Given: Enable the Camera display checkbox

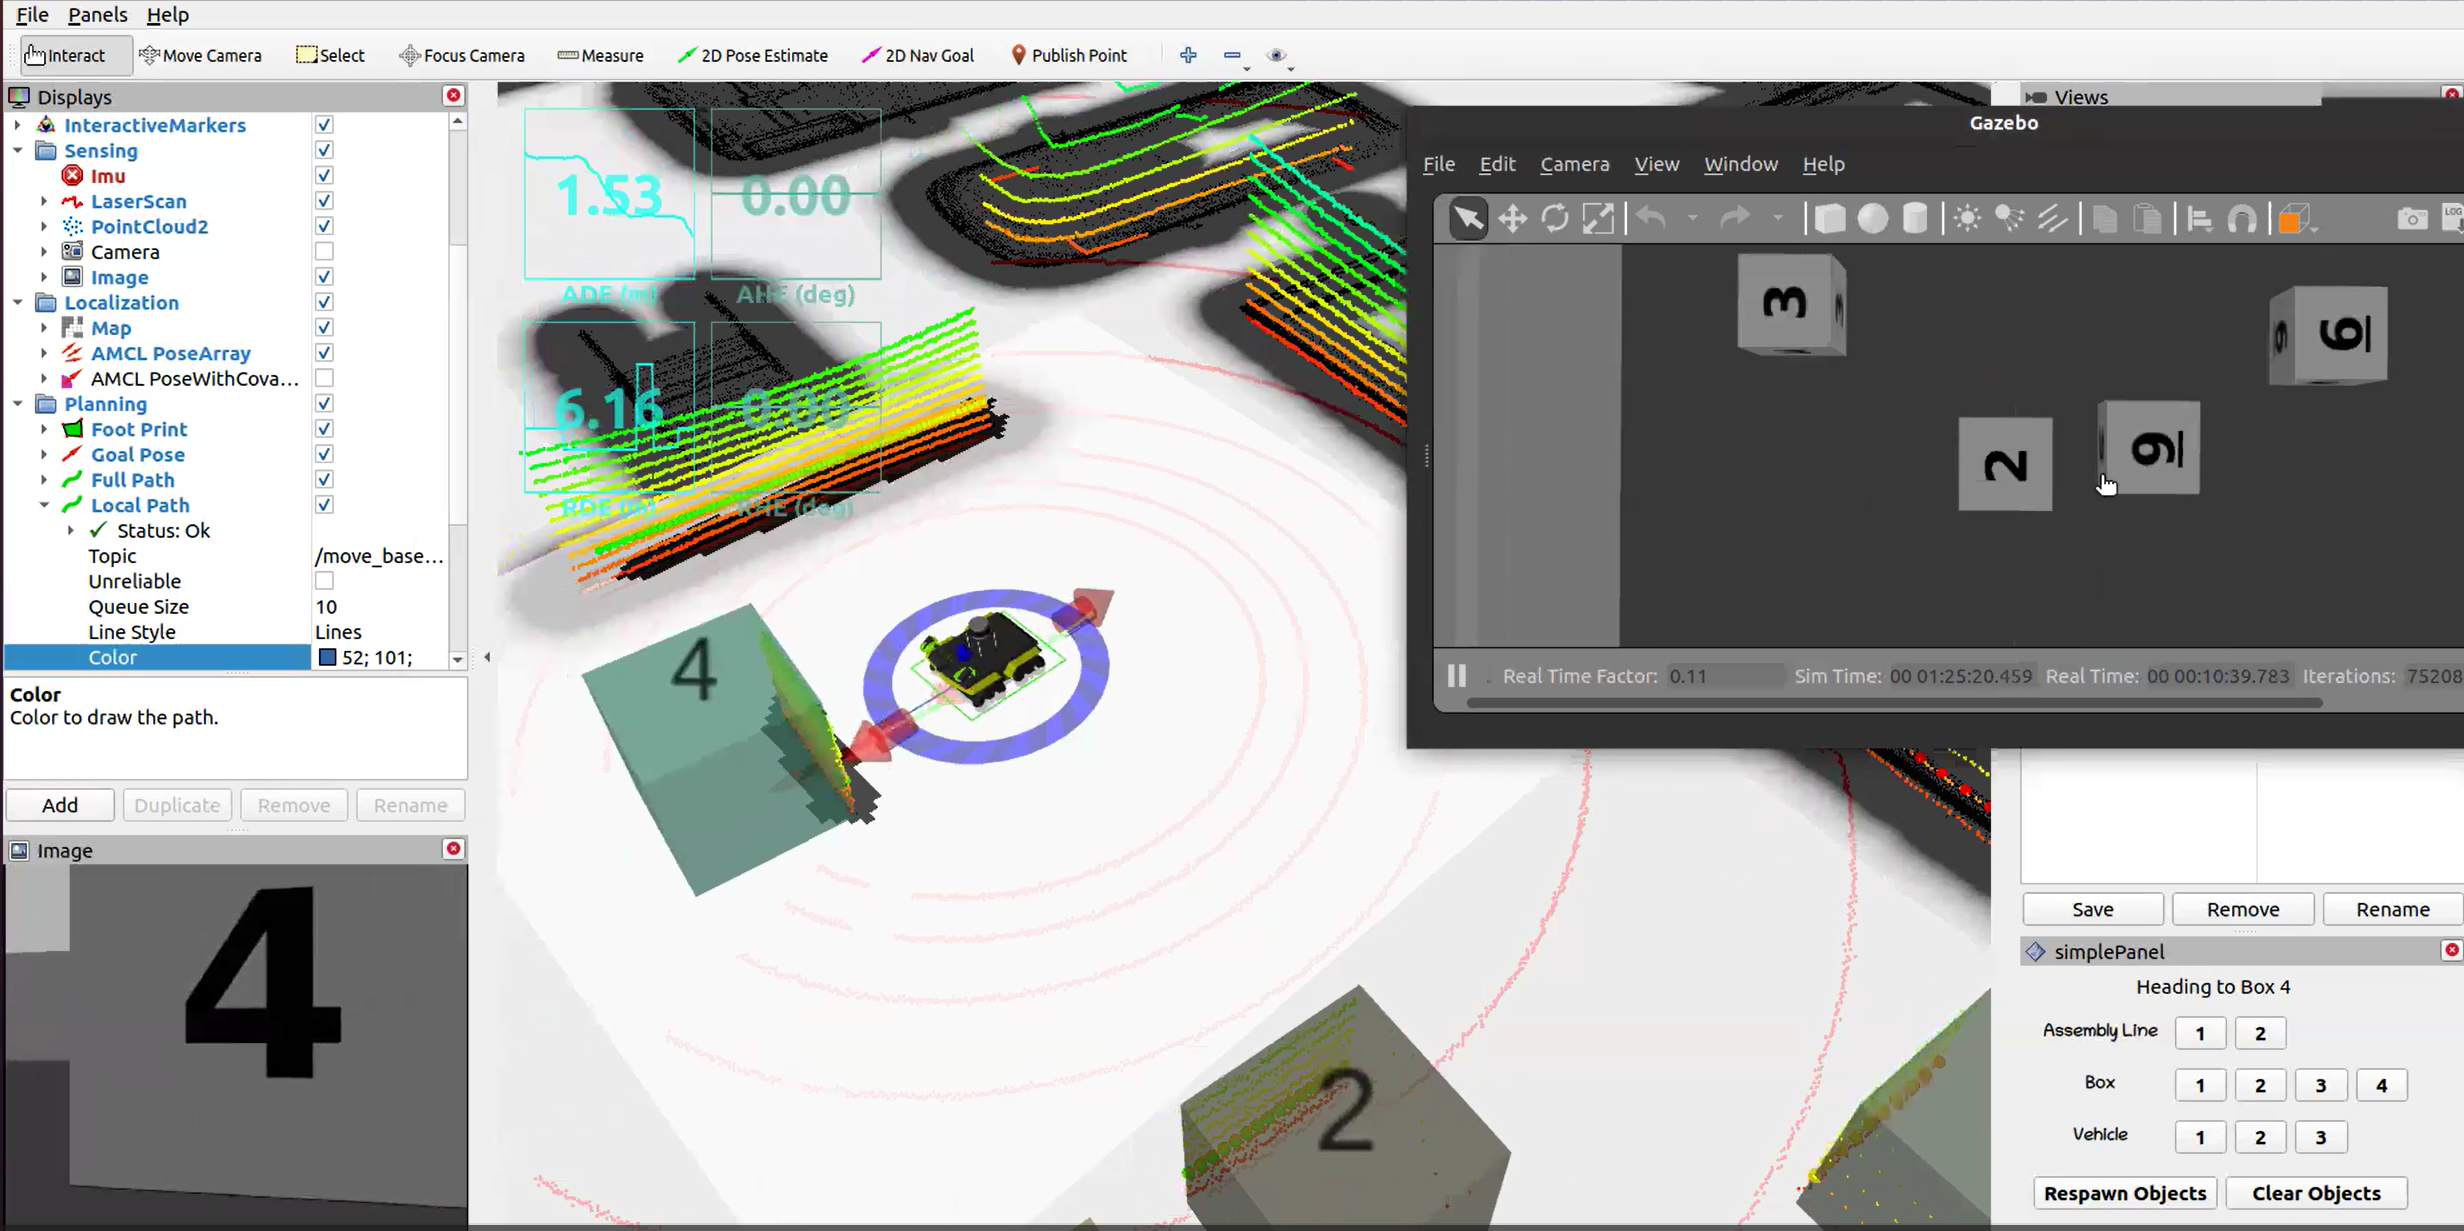Looking at the screenshot, I should (x=324, y=251).
